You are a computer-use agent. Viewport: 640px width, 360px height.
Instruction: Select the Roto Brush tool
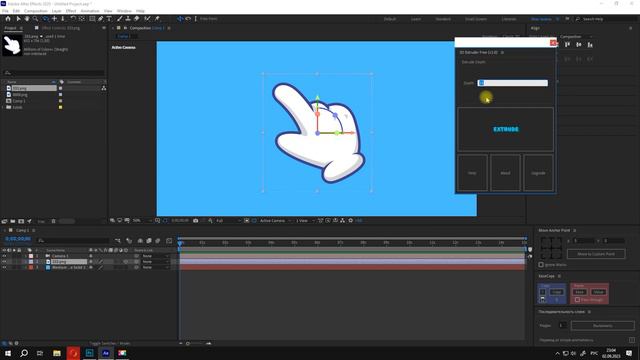point(147,19)
